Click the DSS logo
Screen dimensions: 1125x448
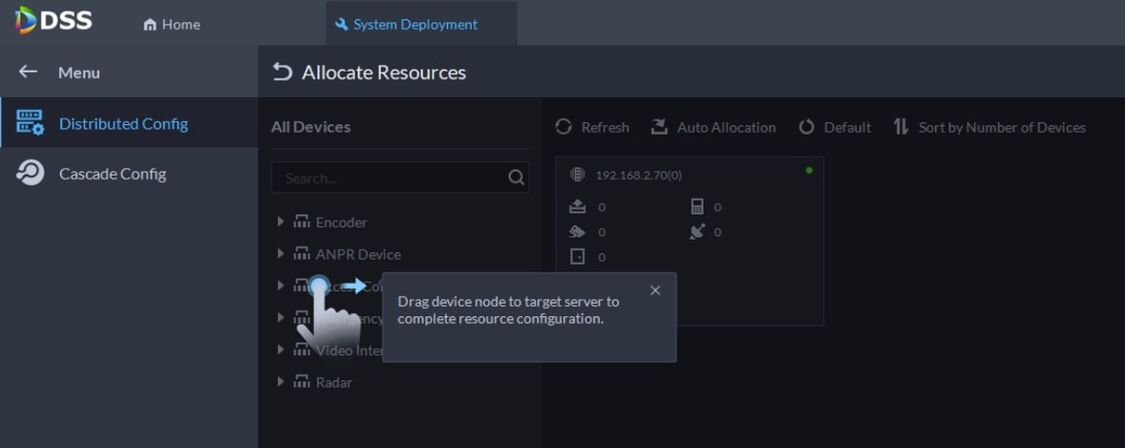[54, 21]
